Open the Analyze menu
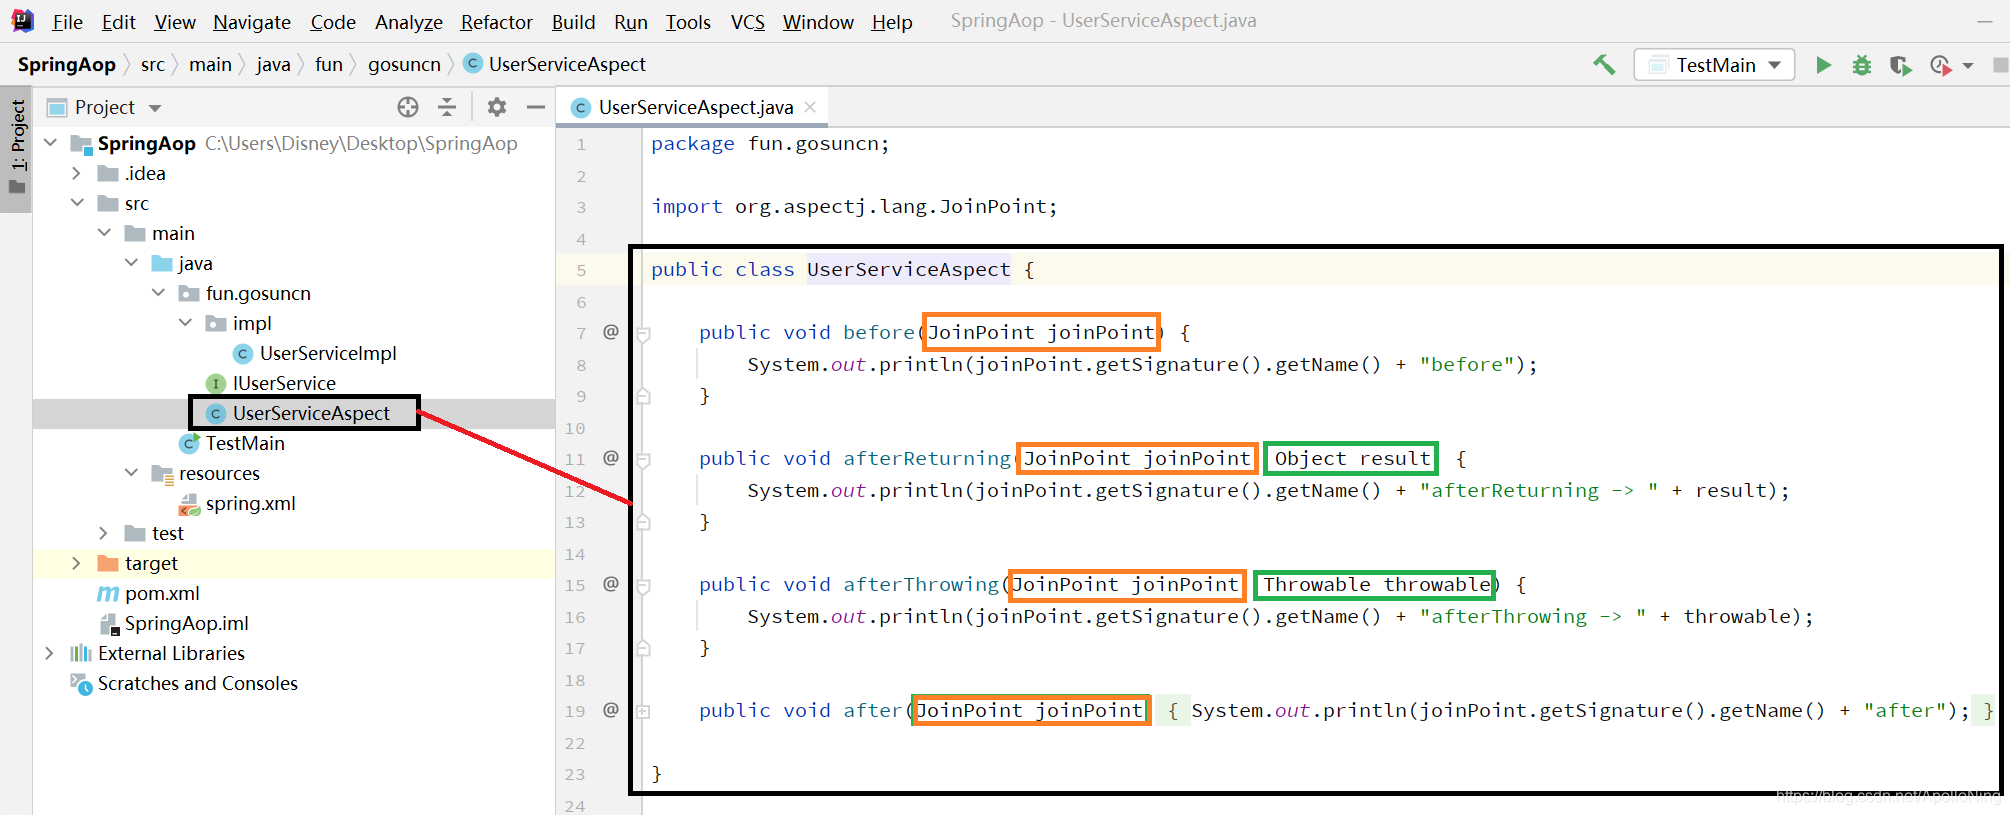The width and height of the screenshot is (2010, 815). tap(408, 22)
